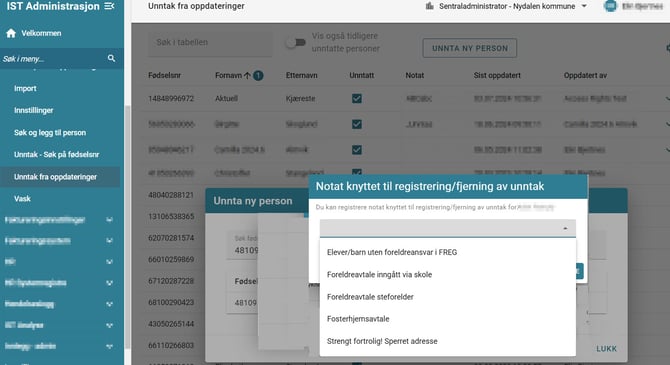Click 'Aktuell' first name cell

226,99
